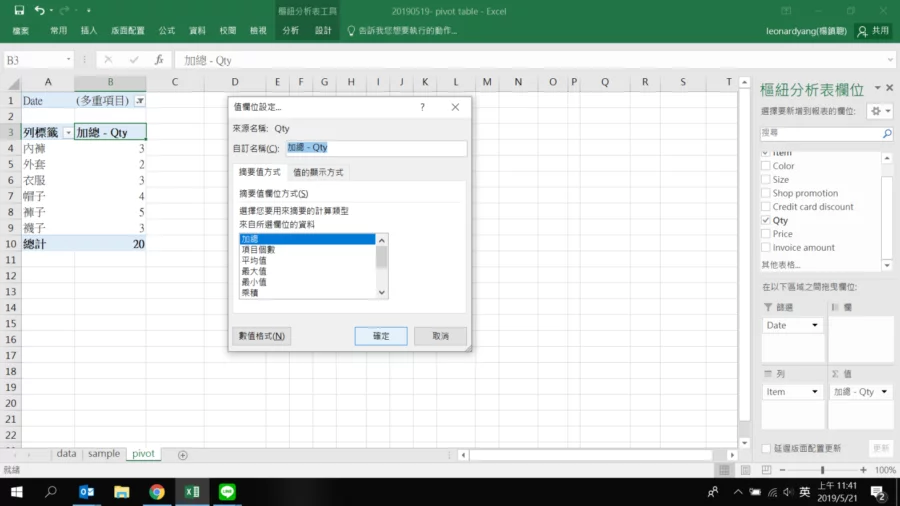Viewport: 900px width, 506px height.
Task: Click the custom name input field
Action: click(x=376, y=148)
